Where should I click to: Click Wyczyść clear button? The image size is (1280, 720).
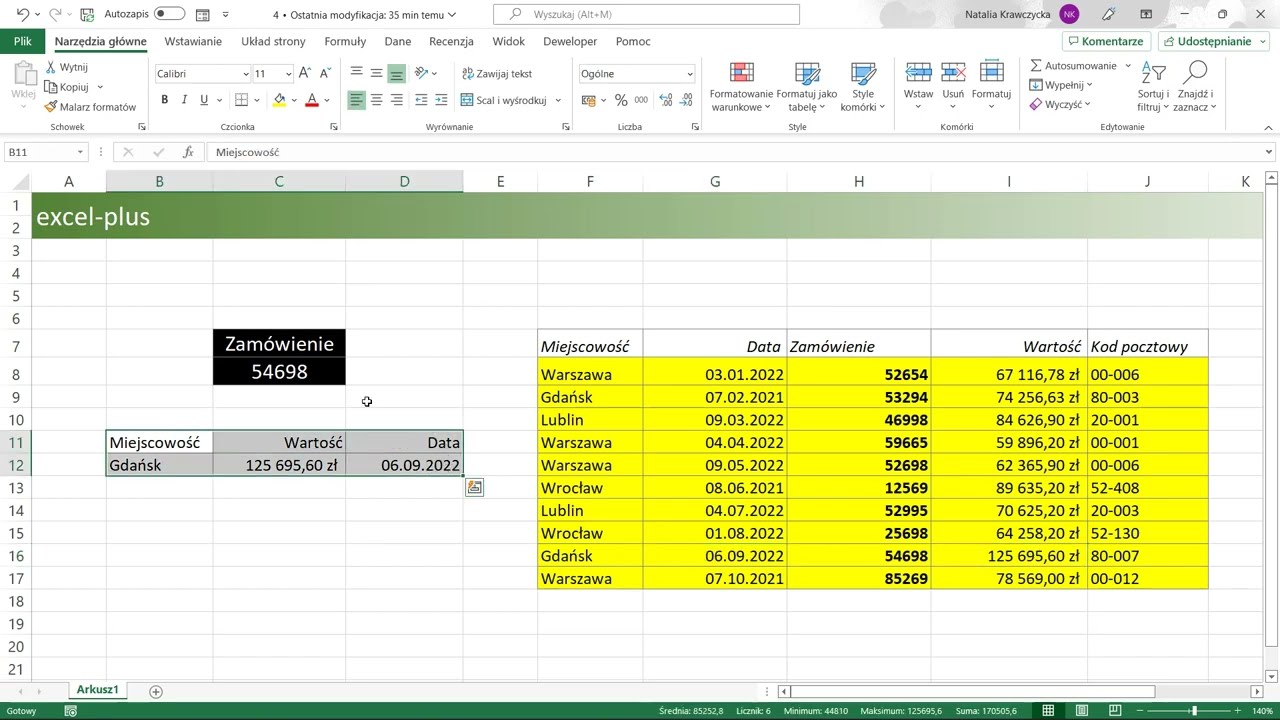(1060, 104)
